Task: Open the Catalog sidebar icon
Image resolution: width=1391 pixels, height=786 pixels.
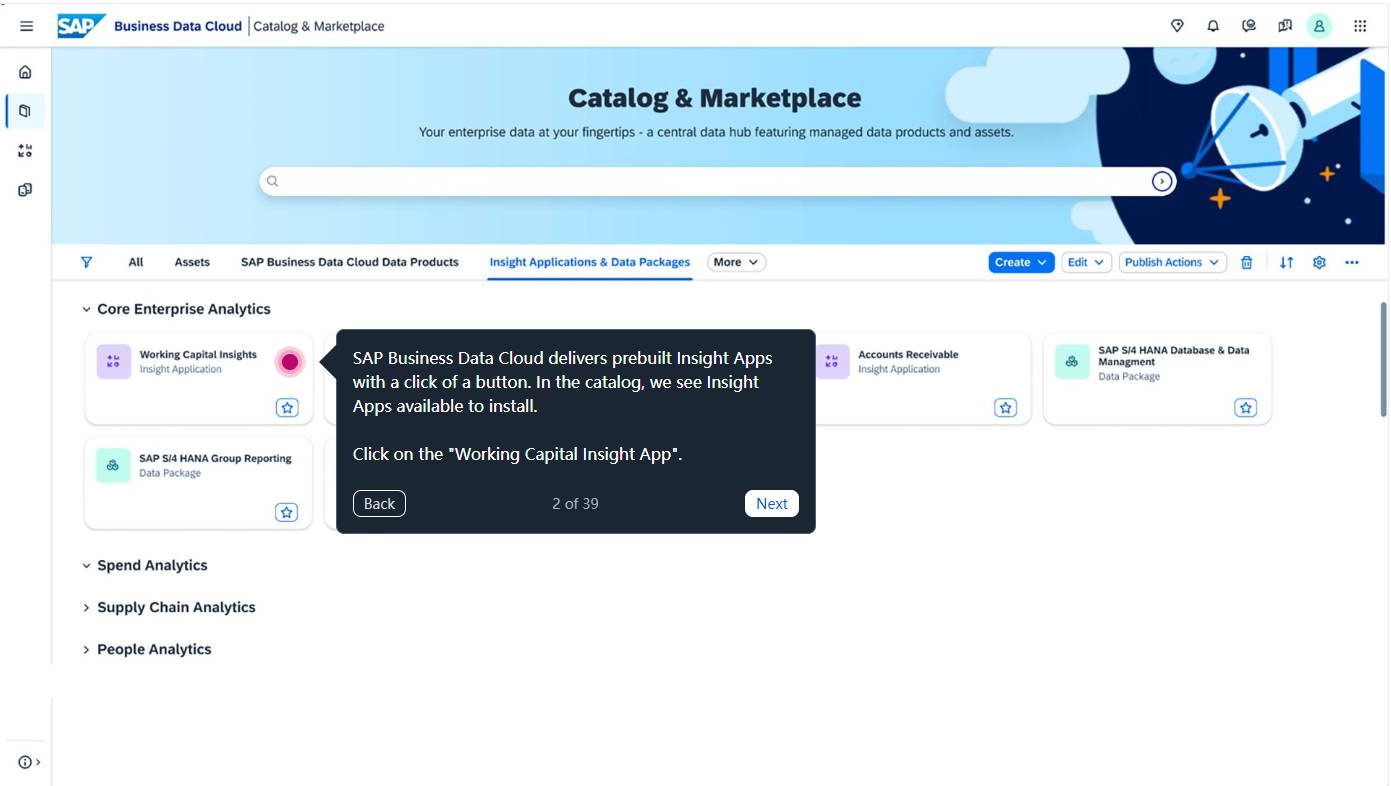Action: point(25,111)
